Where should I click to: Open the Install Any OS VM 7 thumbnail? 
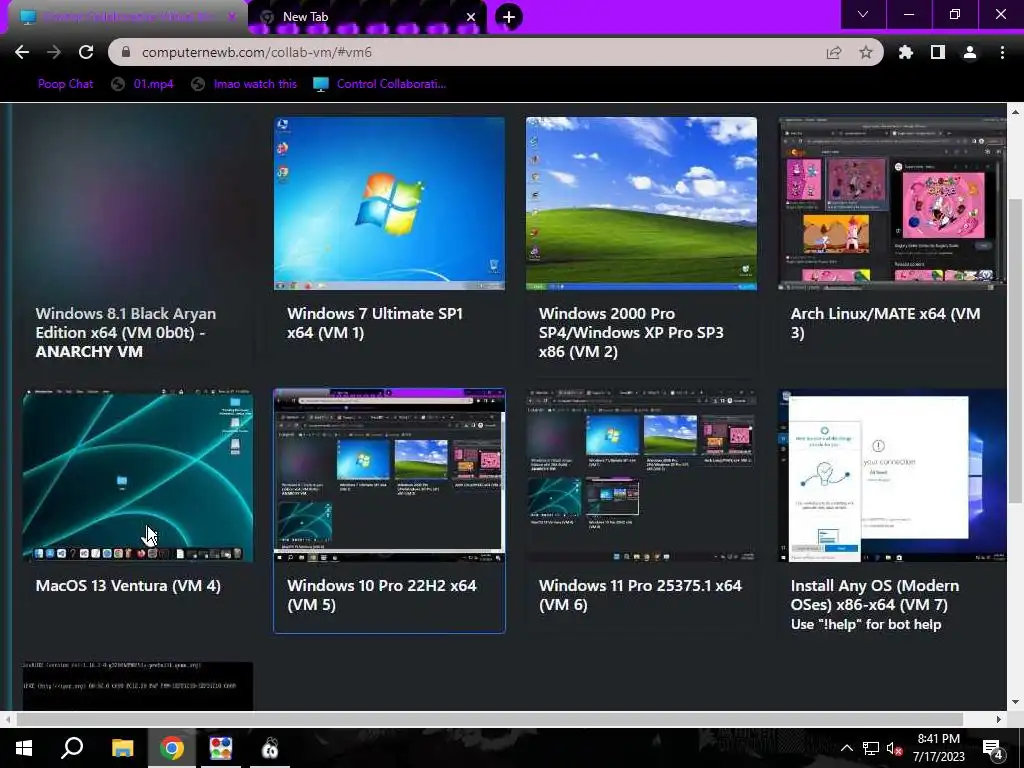(x=892, y=475)
